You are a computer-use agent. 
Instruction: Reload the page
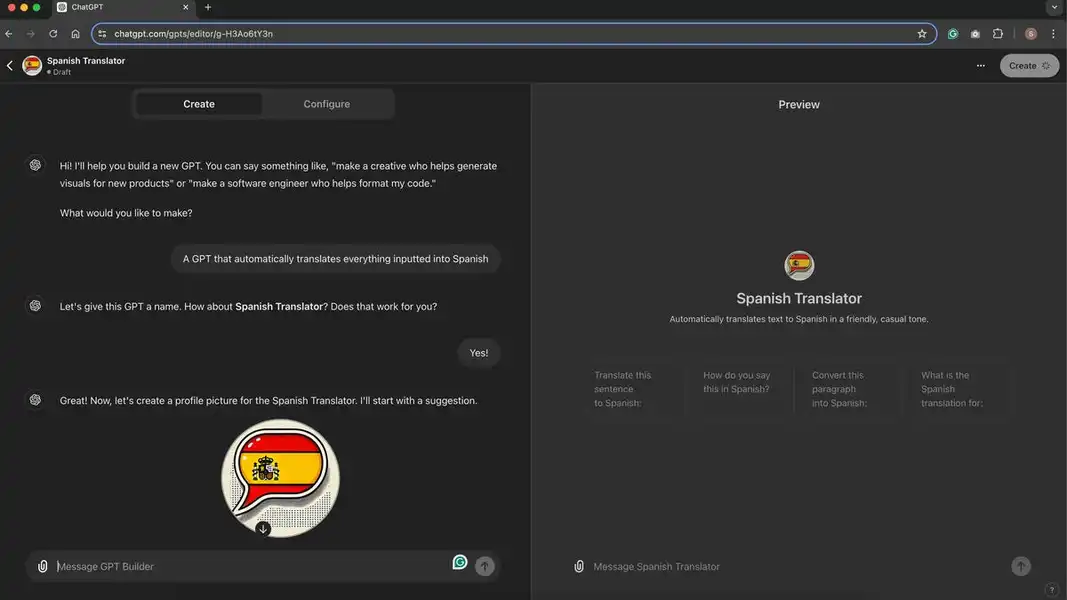tap(52, 33)
